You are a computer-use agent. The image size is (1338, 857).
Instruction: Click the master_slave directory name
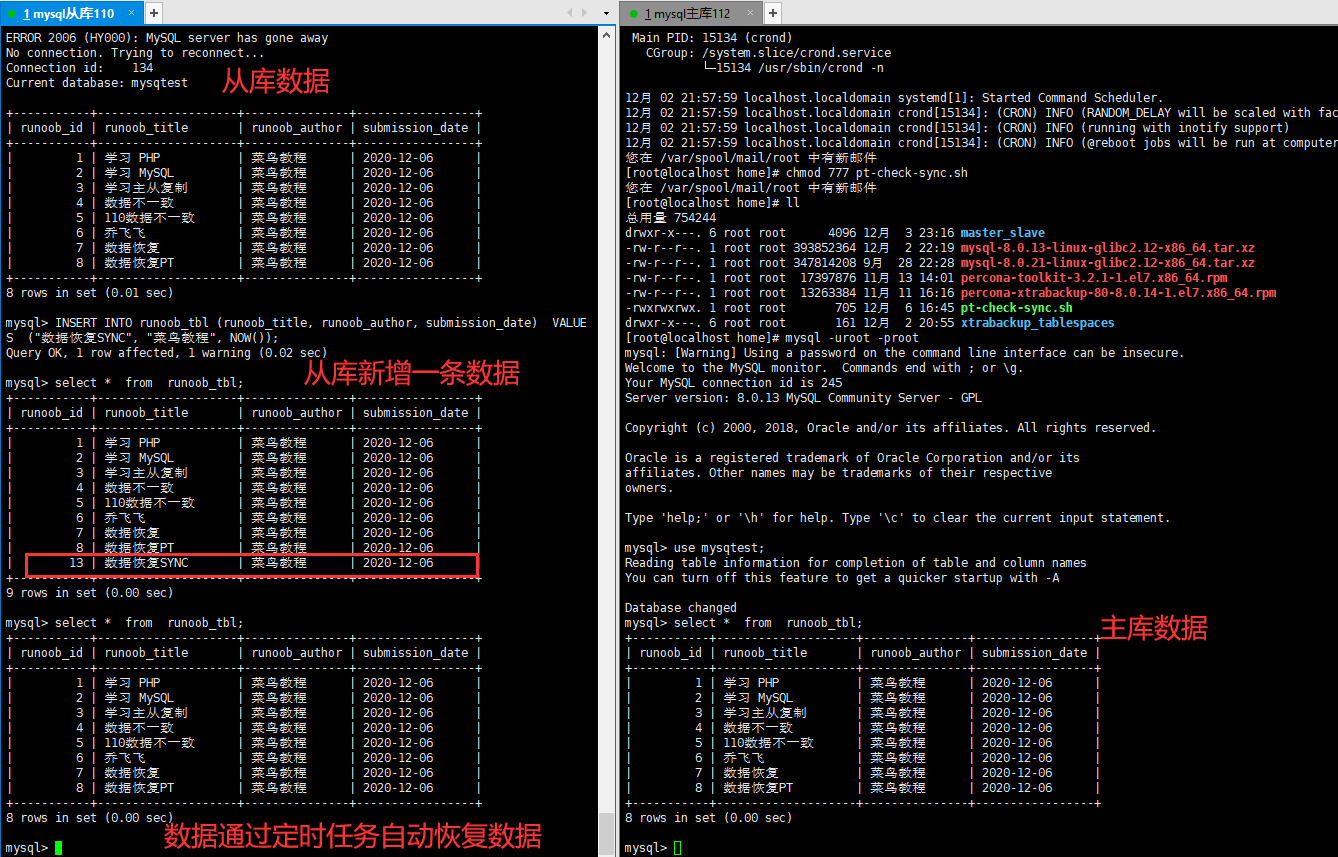click(1003, 233)
